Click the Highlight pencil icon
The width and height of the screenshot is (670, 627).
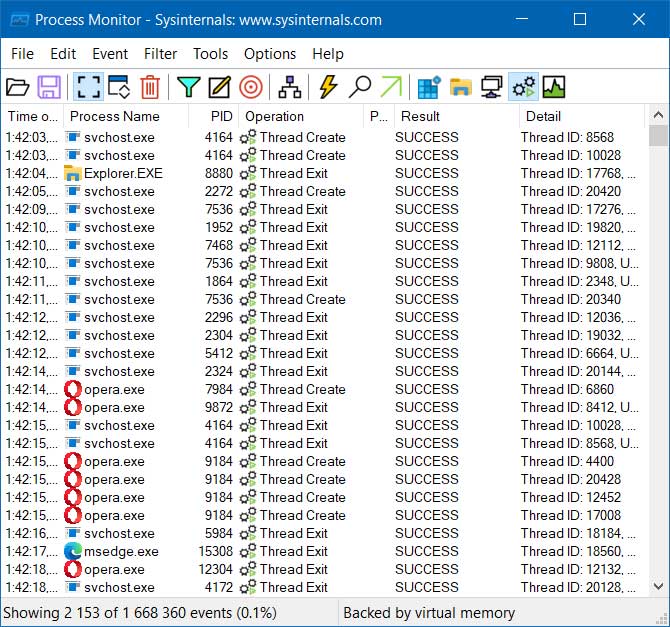tap(220, 87)
